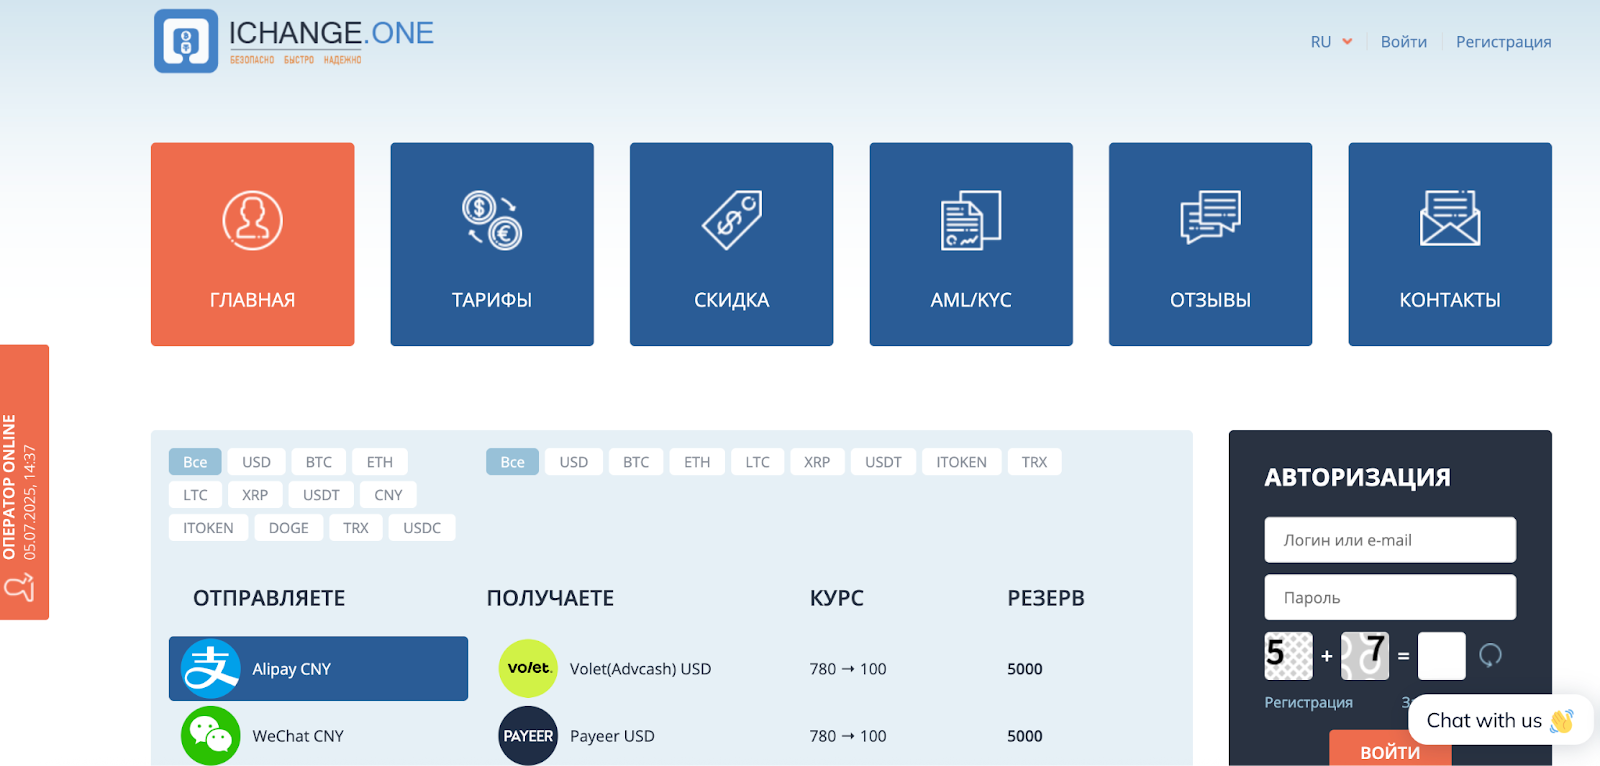
Task: Select the receive filter LTC
Action: tap(758, 462)
